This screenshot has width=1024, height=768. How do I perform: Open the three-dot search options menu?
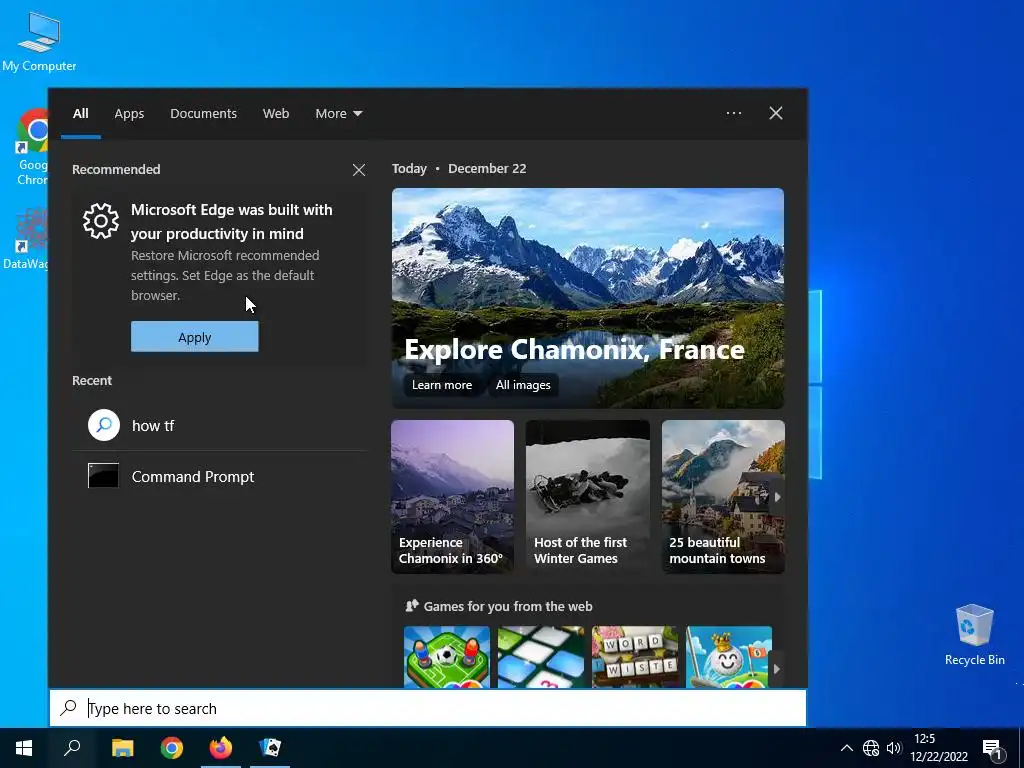point(733,113)
